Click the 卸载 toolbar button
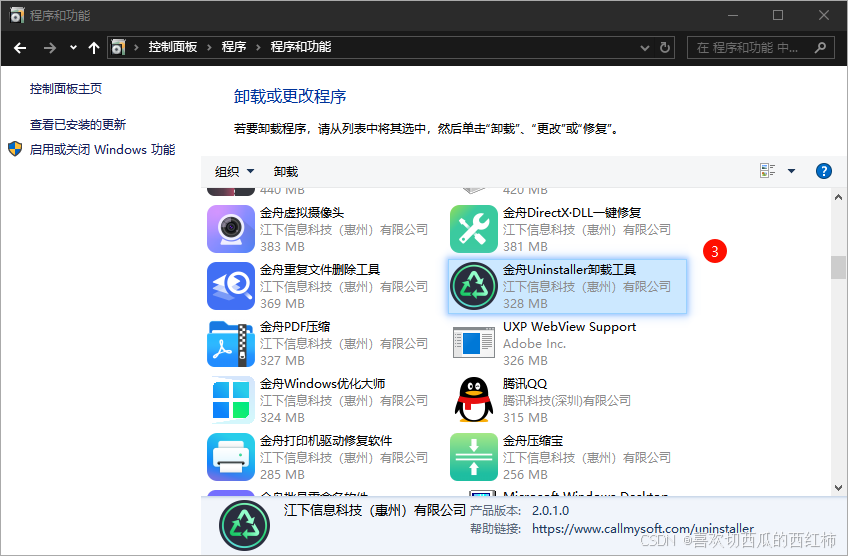 (x=286, y=171)
